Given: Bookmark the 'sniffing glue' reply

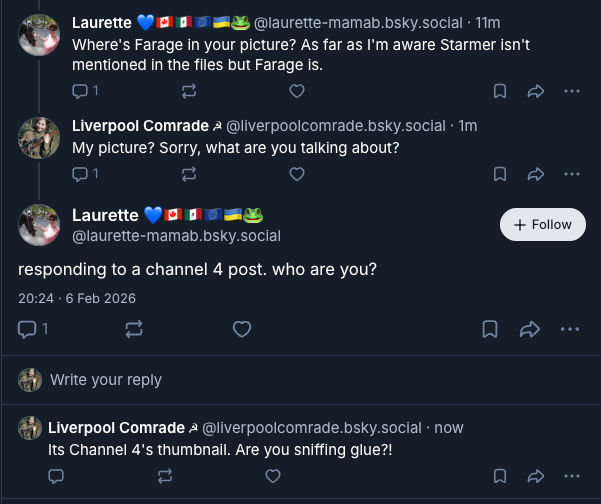Looking at the screenshot, I should (499, 475).
